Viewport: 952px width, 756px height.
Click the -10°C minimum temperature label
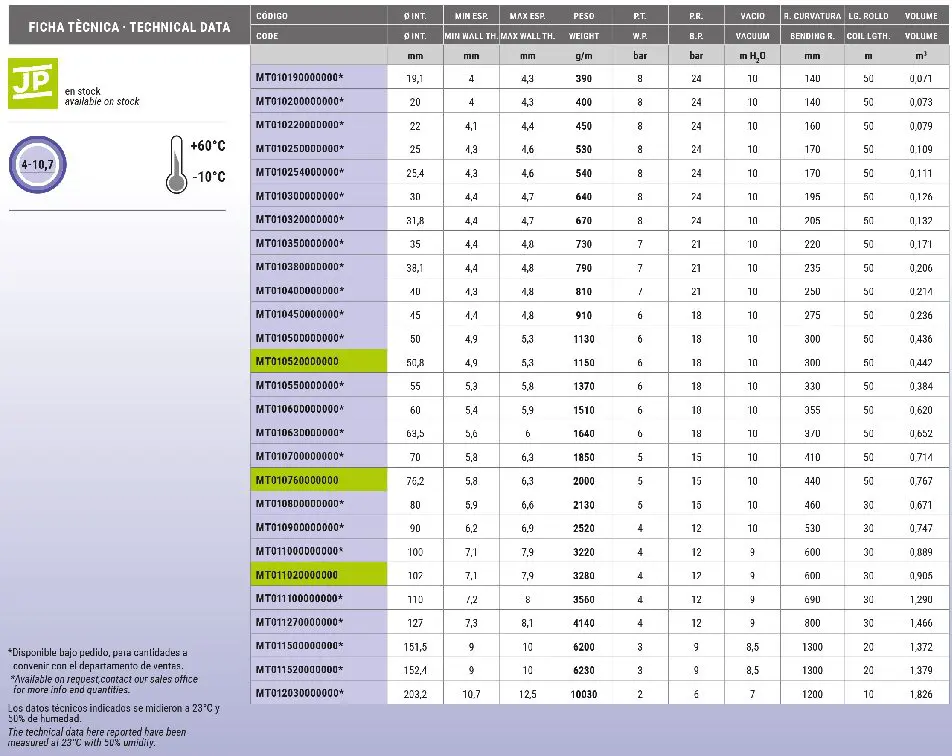(208, 177)
